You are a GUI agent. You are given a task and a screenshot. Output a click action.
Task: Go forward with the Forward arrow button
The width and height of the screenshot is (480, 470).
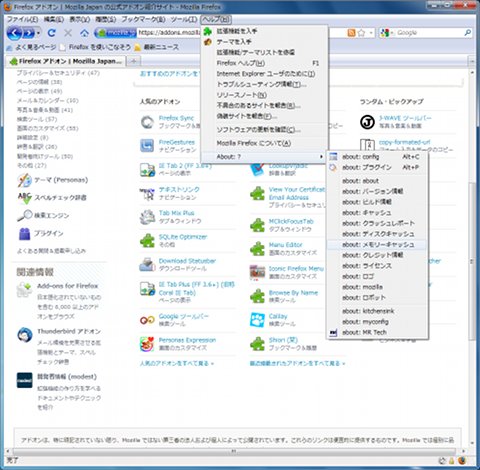29,33
